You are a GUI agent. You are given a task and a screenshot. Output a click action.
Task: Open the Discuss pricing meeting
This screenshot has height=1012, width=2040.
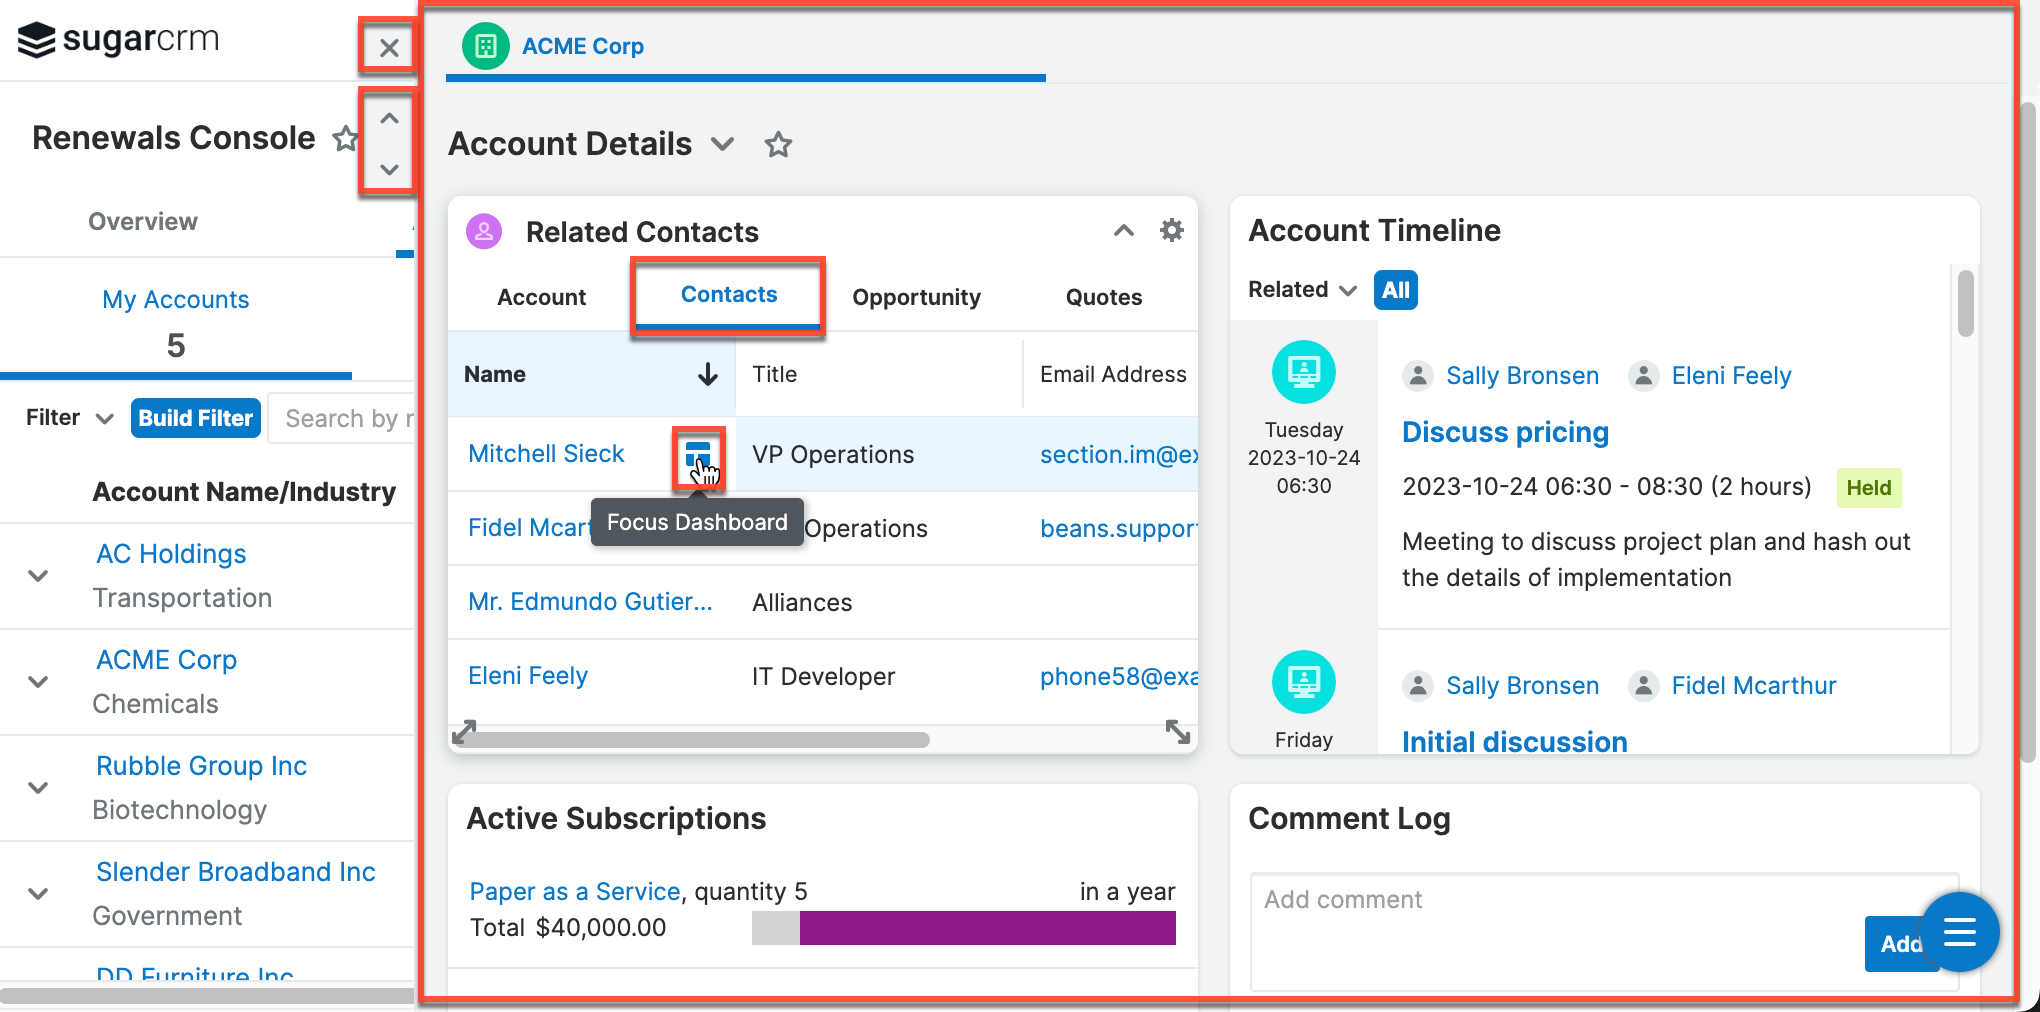point(1505,432)
